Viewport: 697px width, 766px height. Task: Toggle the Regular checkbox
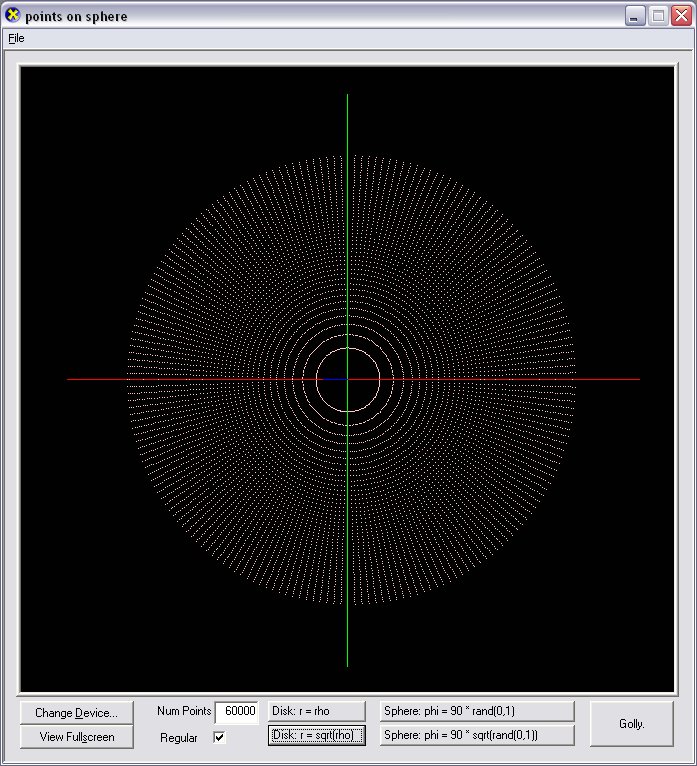(219, 737)
